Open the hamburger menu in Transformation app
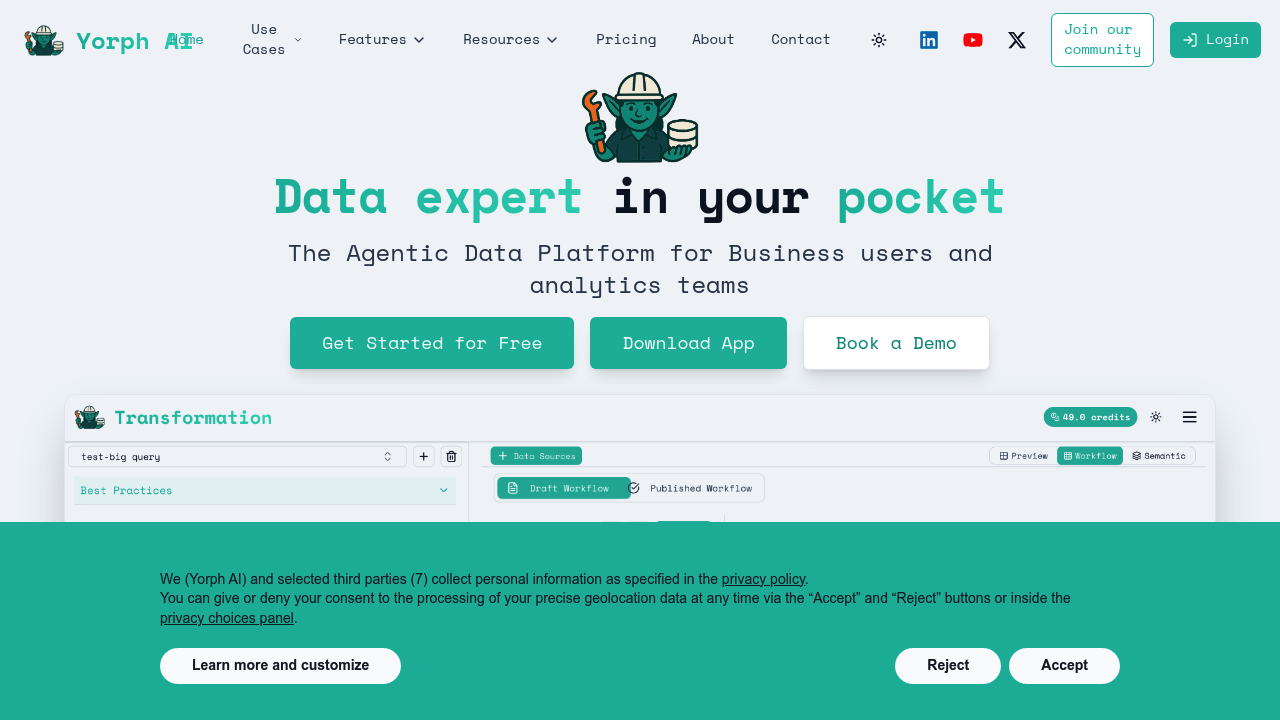 pyautogui.click(x=1189, y=417)
